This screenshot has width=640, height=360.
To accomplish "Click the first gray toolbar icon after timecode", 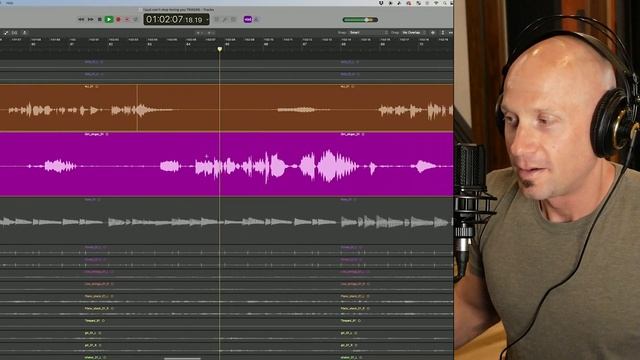I will [217, 19].
